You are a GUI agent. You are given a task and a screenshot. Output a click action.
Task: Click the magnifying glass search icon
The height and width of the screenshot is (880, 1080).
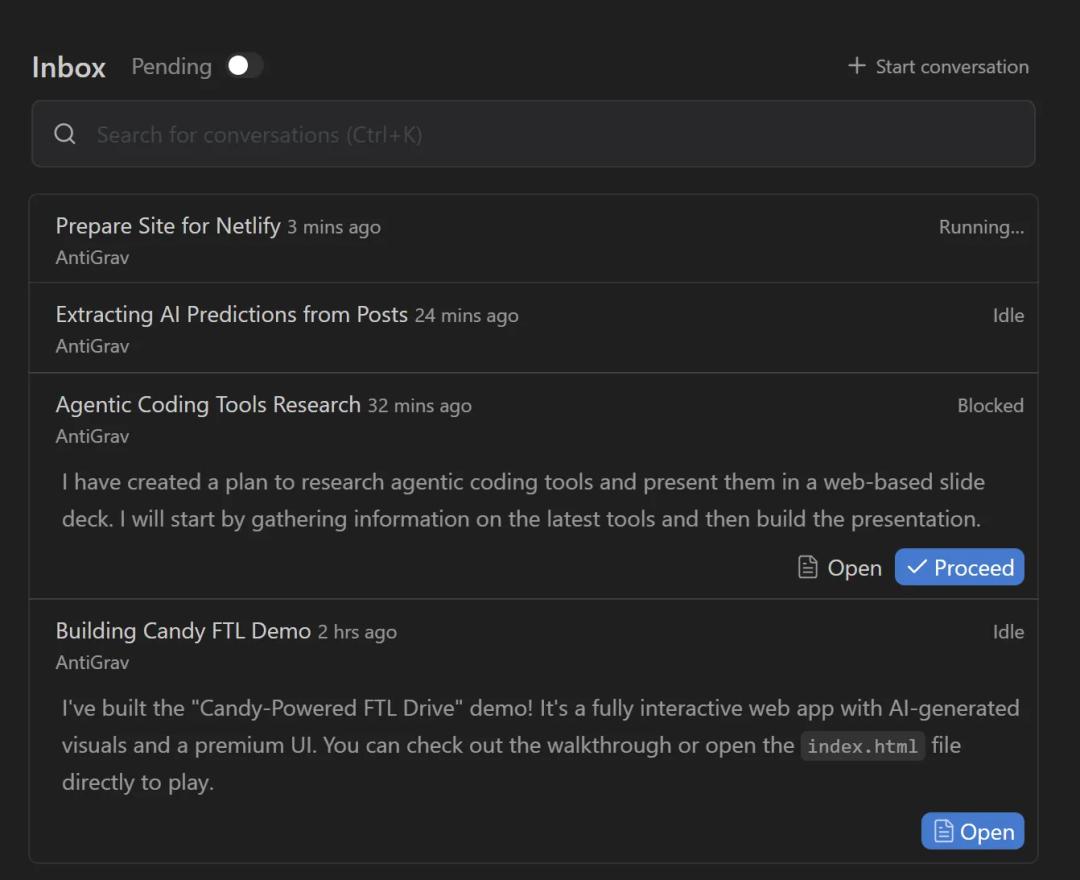(x=65, y=134)
